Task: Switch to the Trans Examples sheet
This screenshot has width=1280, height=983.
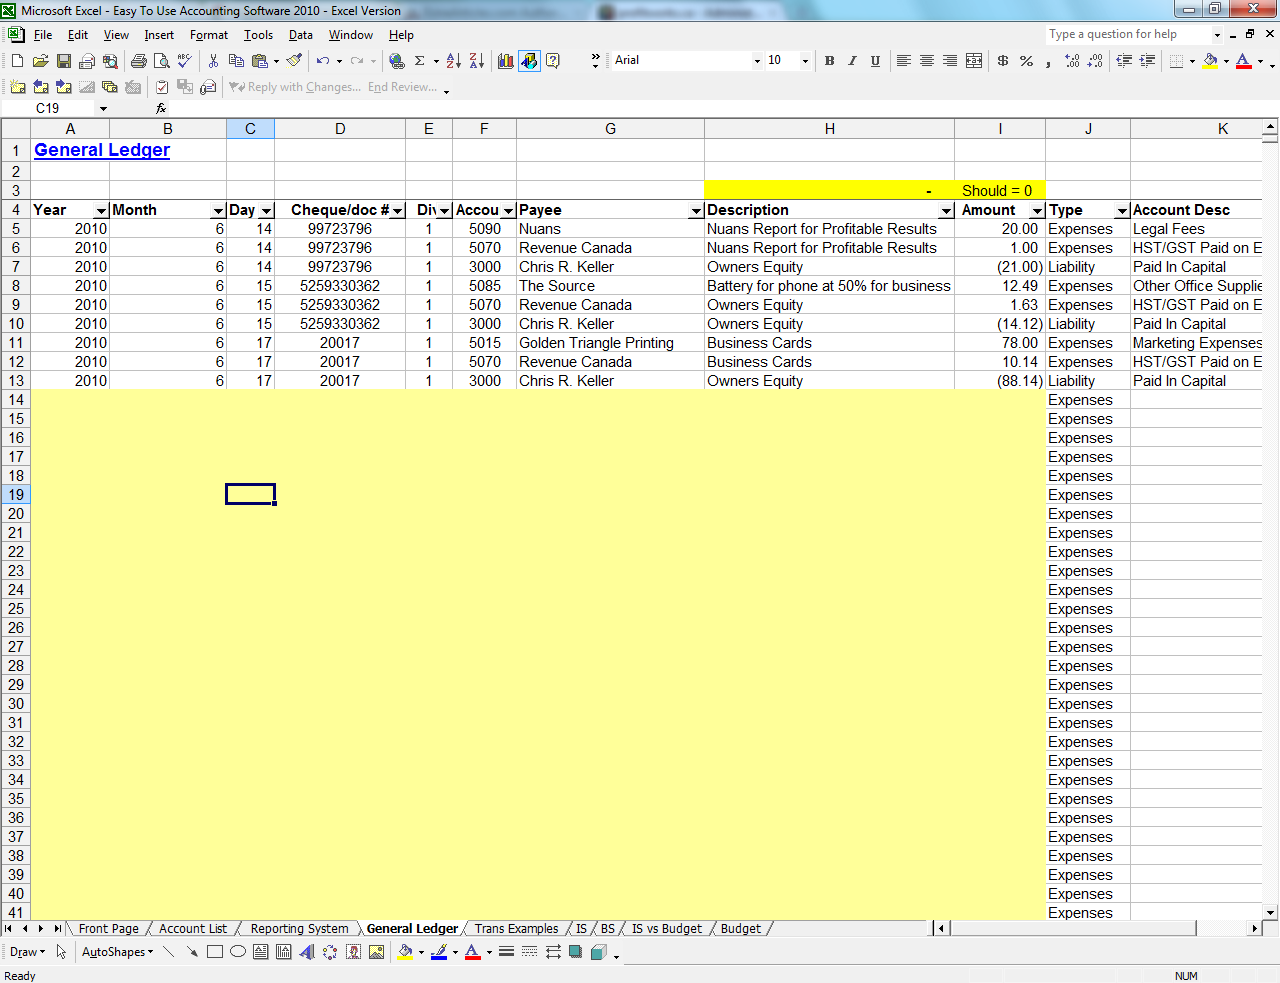Action: click(515, 928)
